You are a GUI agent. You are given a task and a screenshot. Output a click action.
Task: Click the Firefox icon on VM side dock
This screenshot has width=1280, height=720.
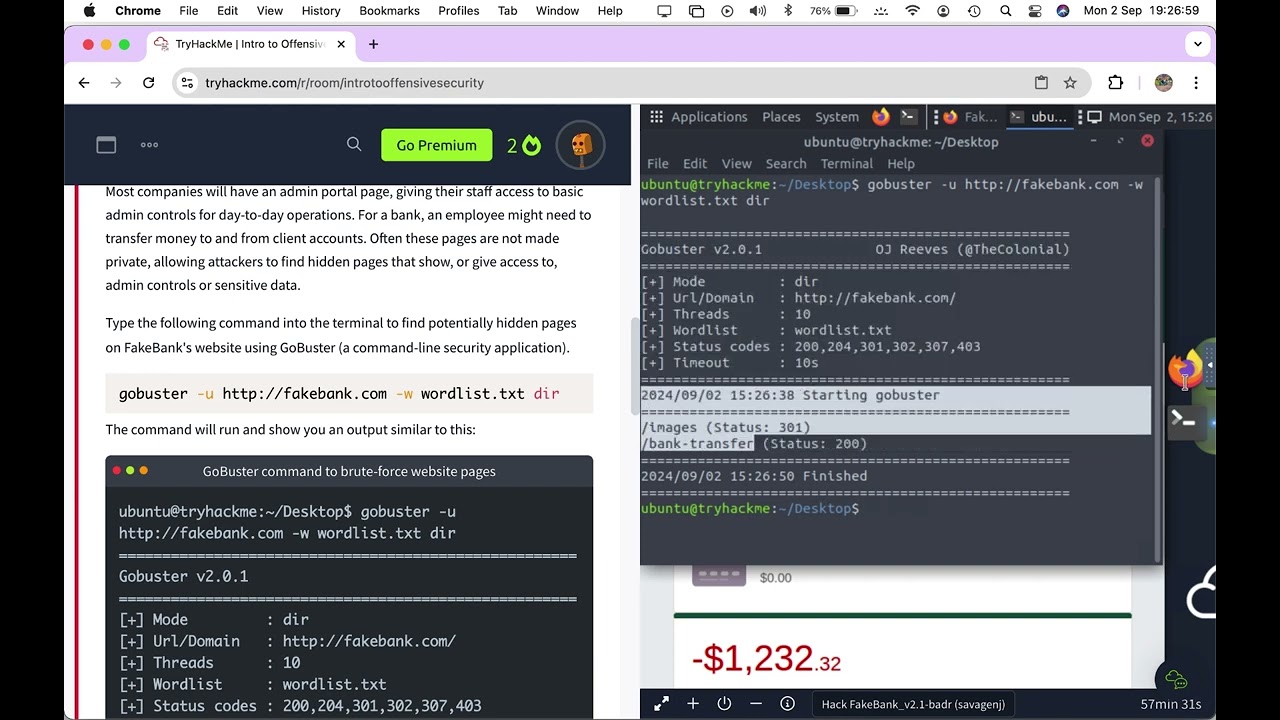tap(1186, 369)
